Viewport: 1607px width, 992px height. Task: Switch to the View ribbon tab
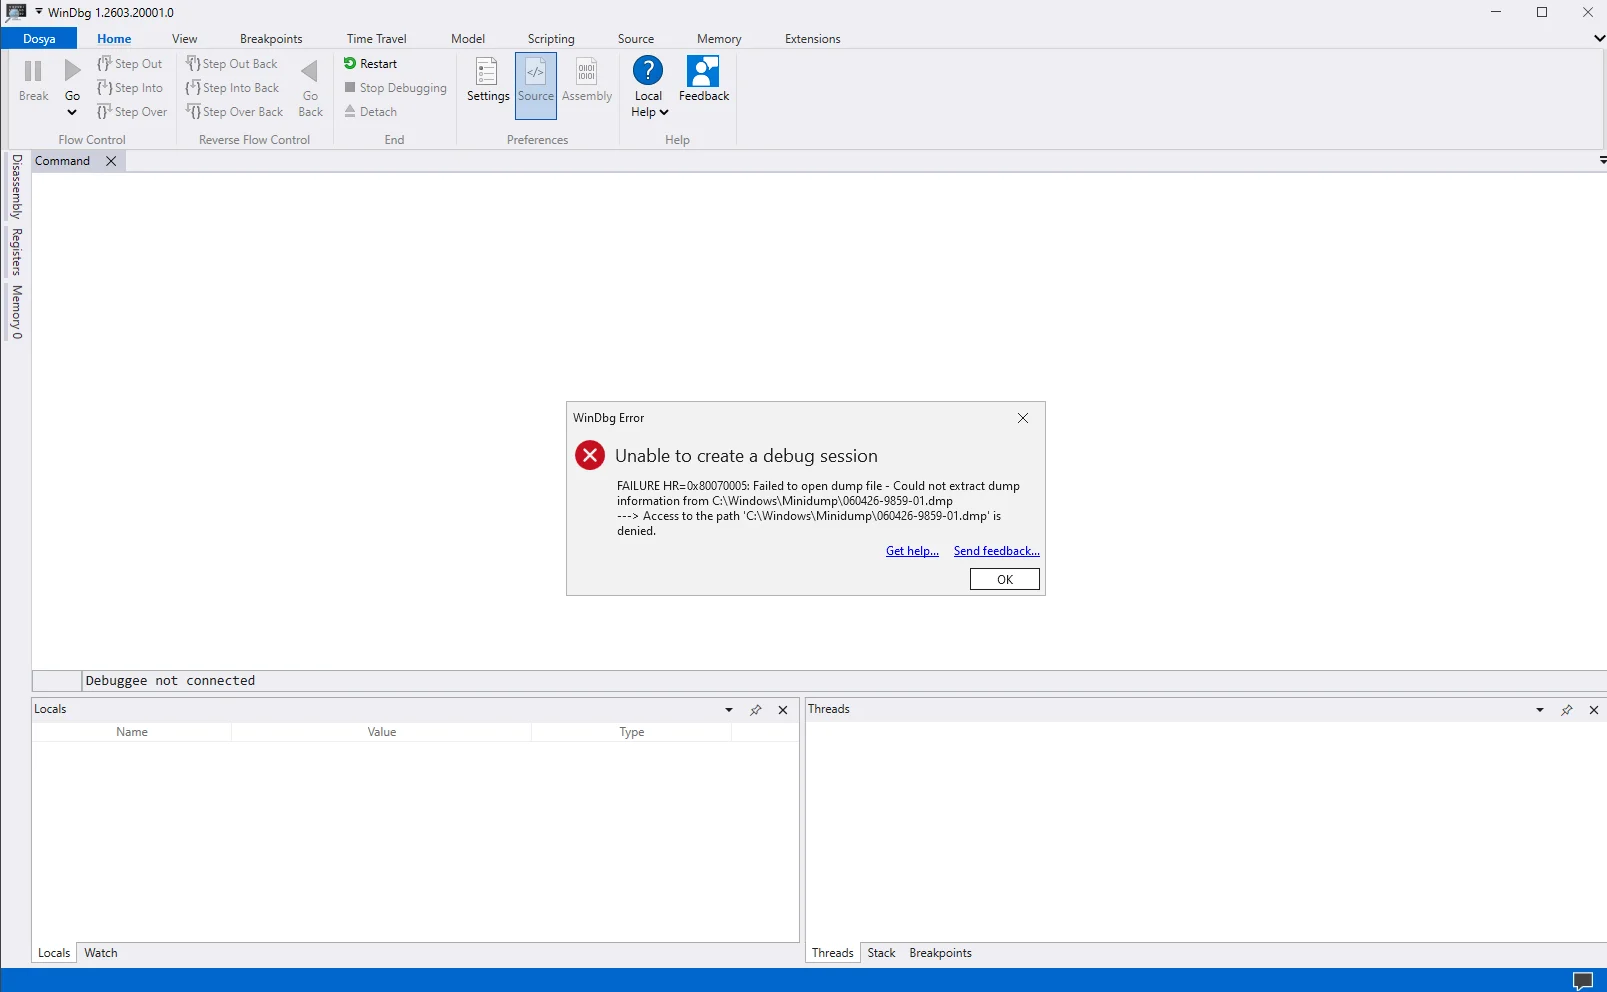(185, 39)
